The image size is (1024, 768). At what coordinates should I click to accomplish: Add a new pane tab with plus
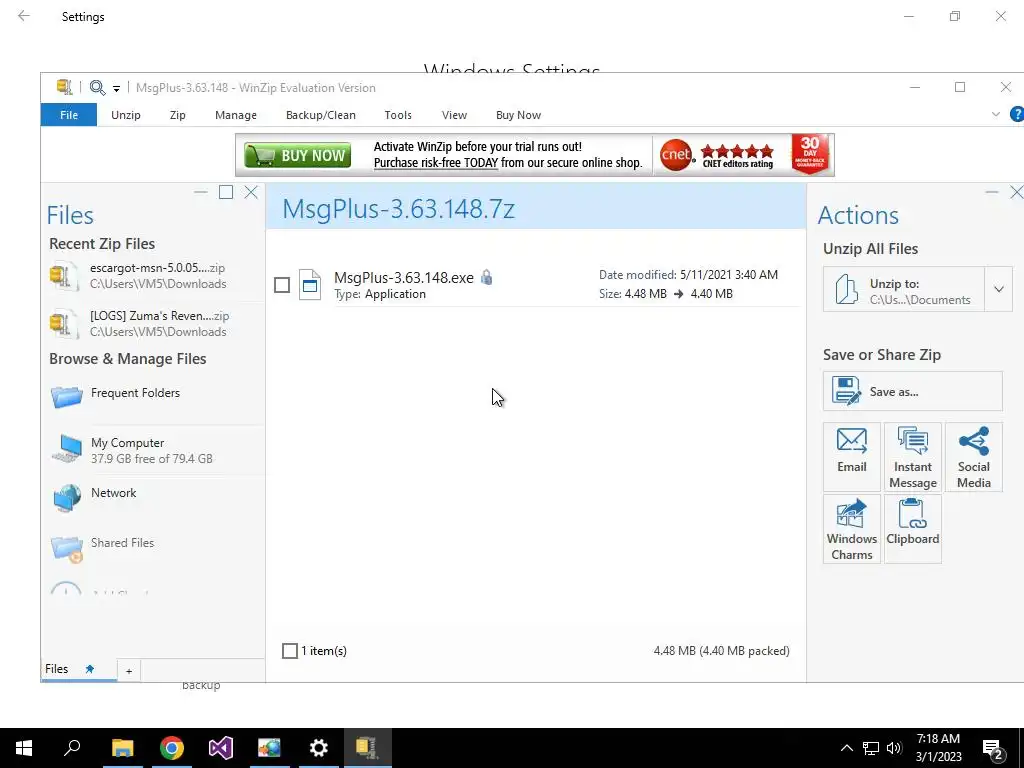(129, 671)
